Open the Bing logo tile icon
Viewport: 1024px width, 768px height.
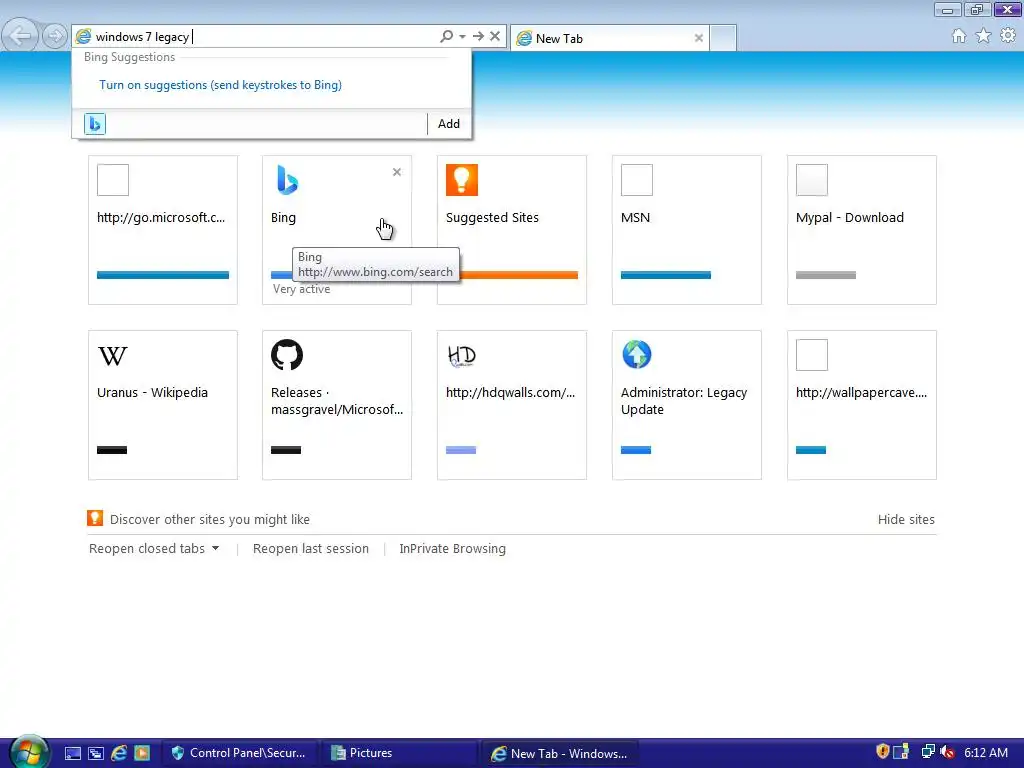pos(287,180)
